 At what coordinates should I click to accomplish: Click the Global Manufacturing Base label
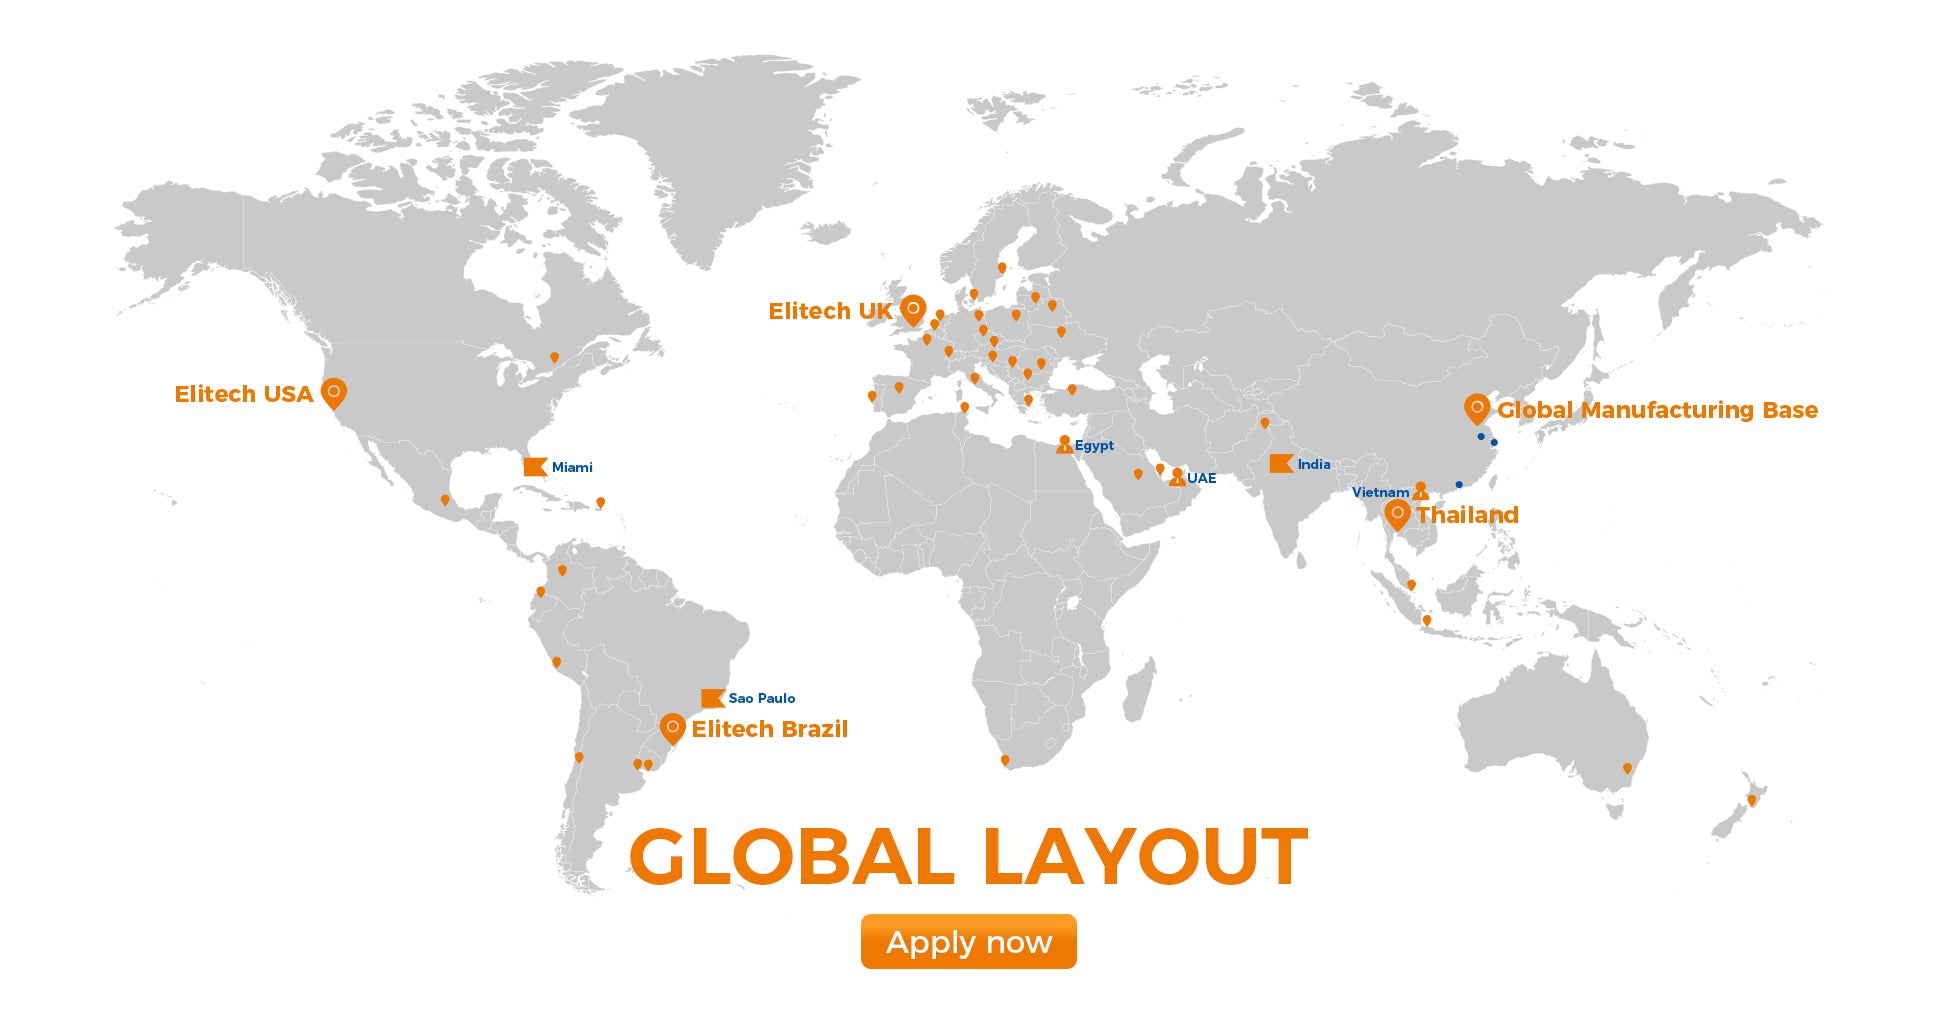click(x=1657, y=410)
